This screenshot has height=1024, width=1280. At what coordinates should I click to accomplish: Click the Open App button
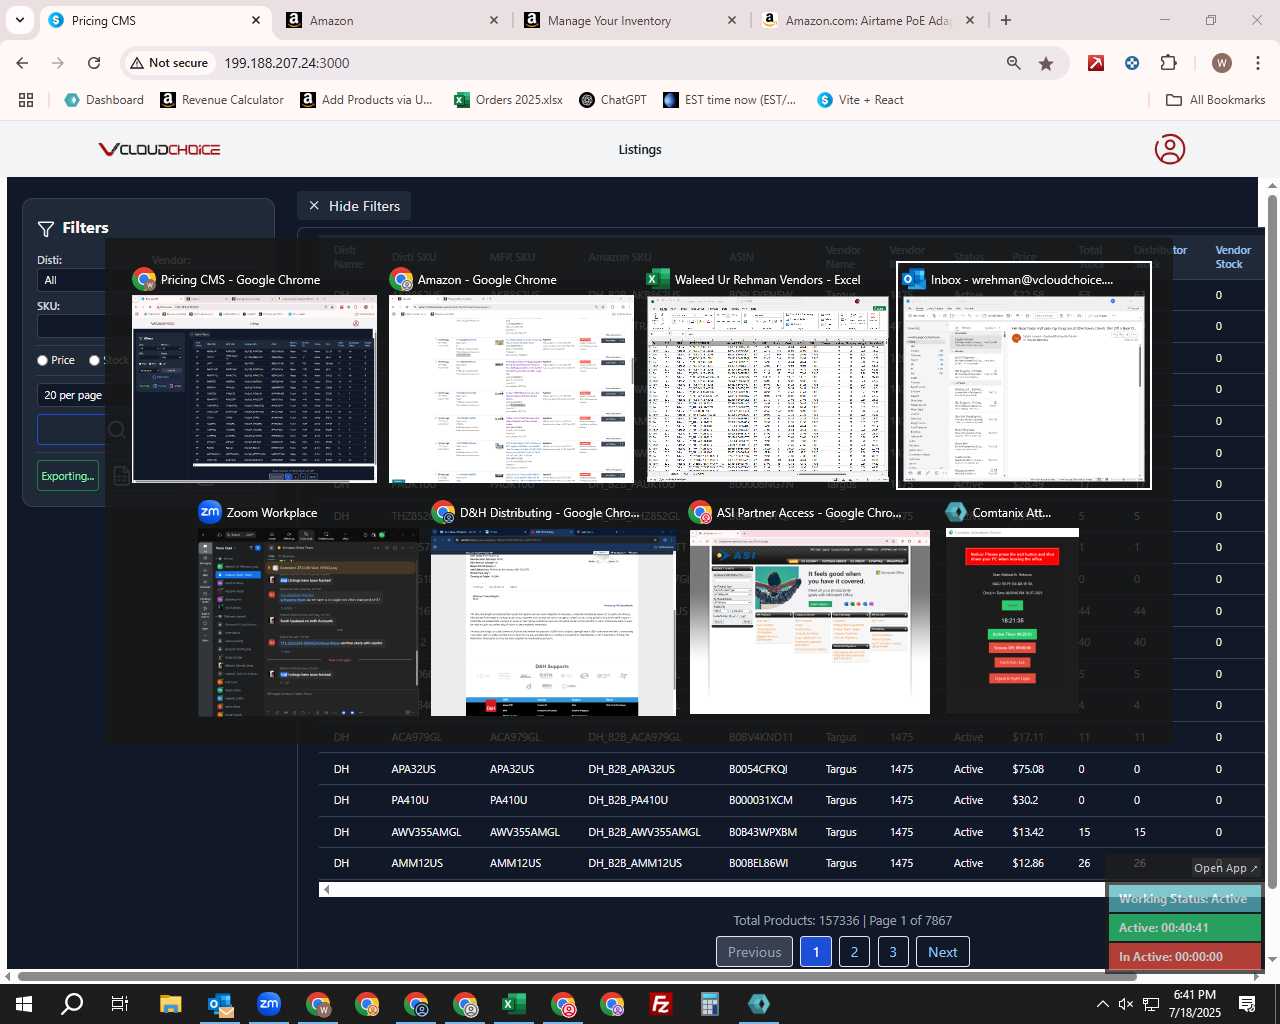click(1225, 868)
